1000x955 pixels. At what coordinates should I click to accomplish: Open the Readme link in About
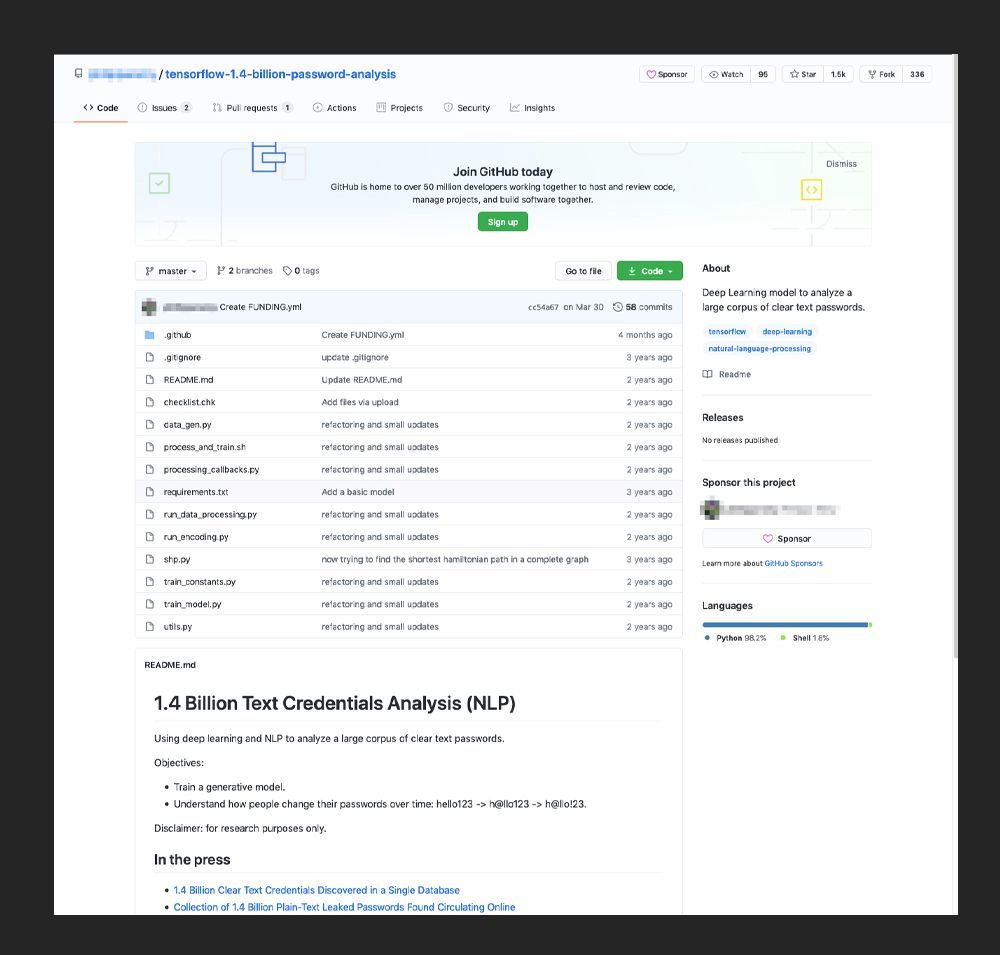[x=727, y=374]
